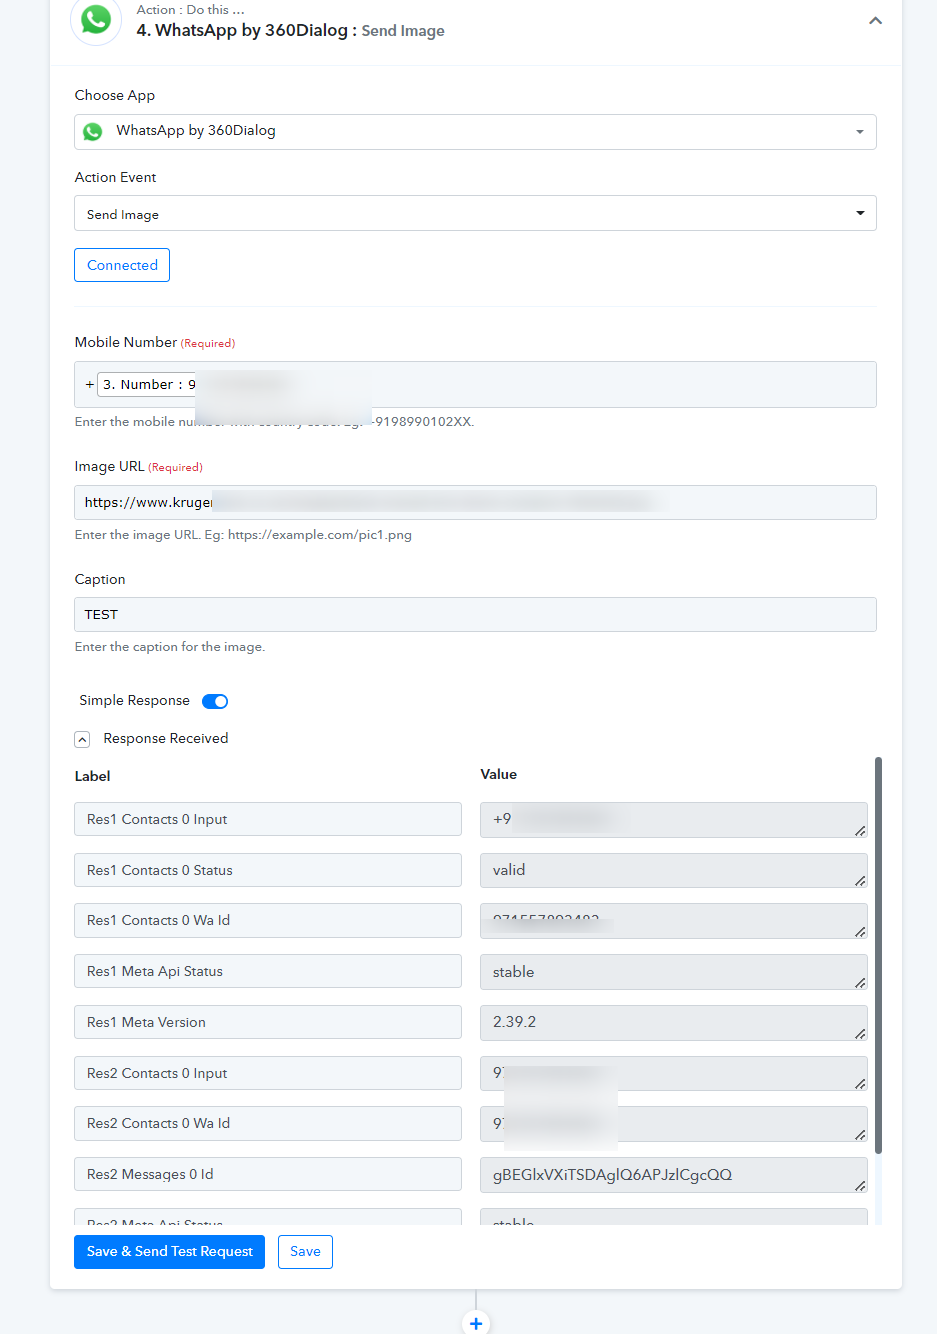This screenshot has height=1334, width=937.
Task: Click the Res1 Contacts 0 Input value field
Action: coord(674,819)
